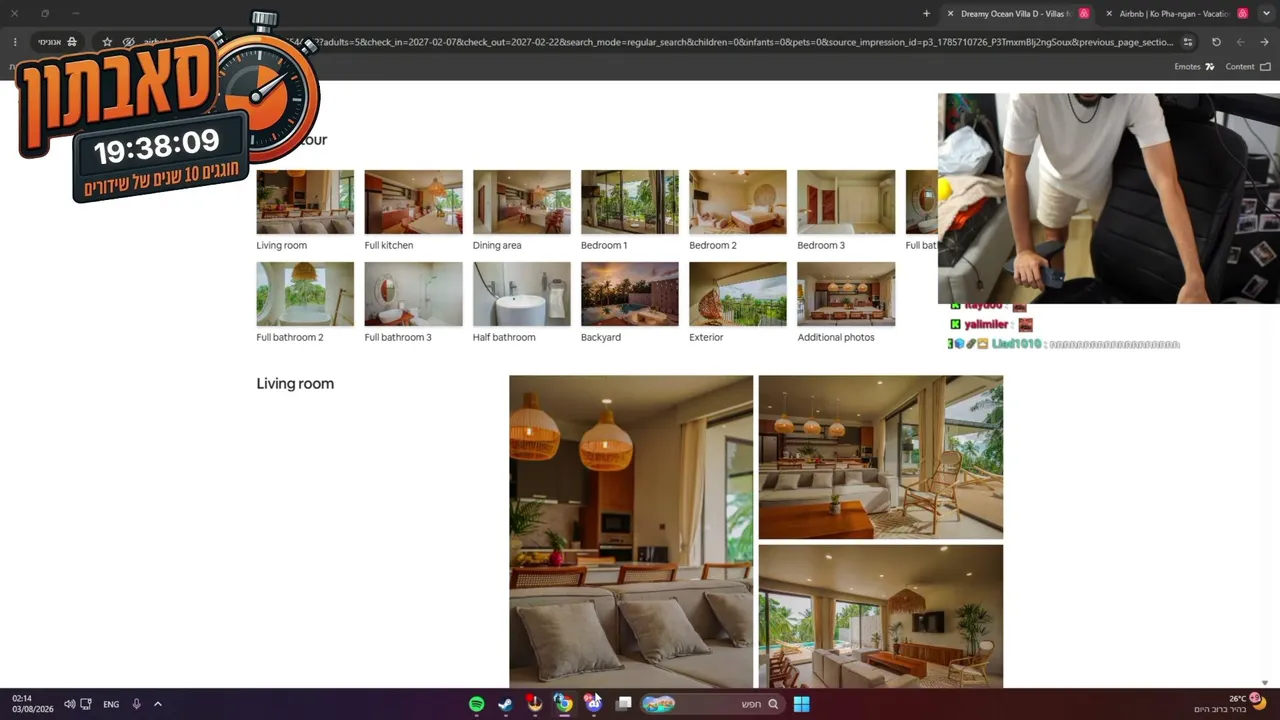This screenshot has width=1280, height=720.
Task: Open the clock and date panel
Action: pyautogui.click(x=32, y=704)
